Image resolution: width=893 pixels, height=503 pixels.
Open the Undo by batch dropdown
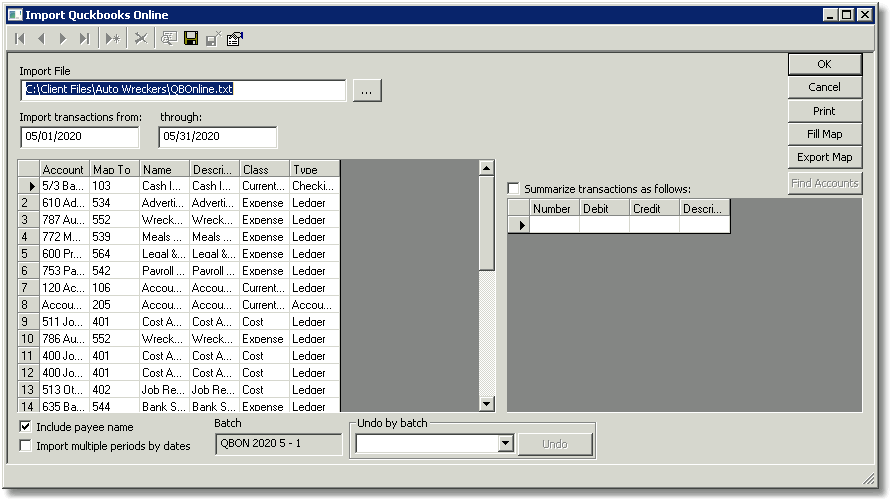coord(505,444)
